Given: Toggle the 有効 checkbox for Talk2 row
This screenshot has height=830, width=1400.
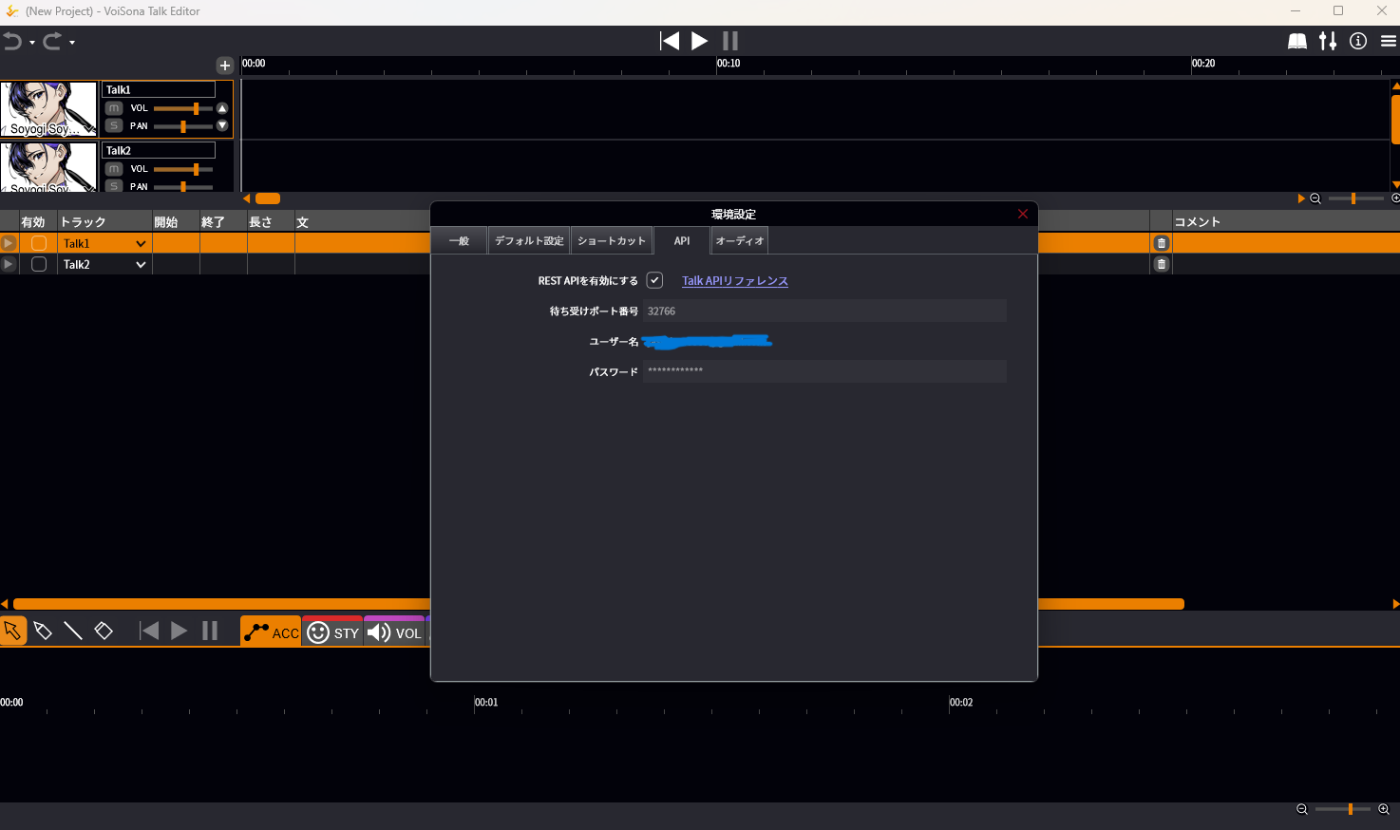Looking at the screenshot, I should click(39, 264).
